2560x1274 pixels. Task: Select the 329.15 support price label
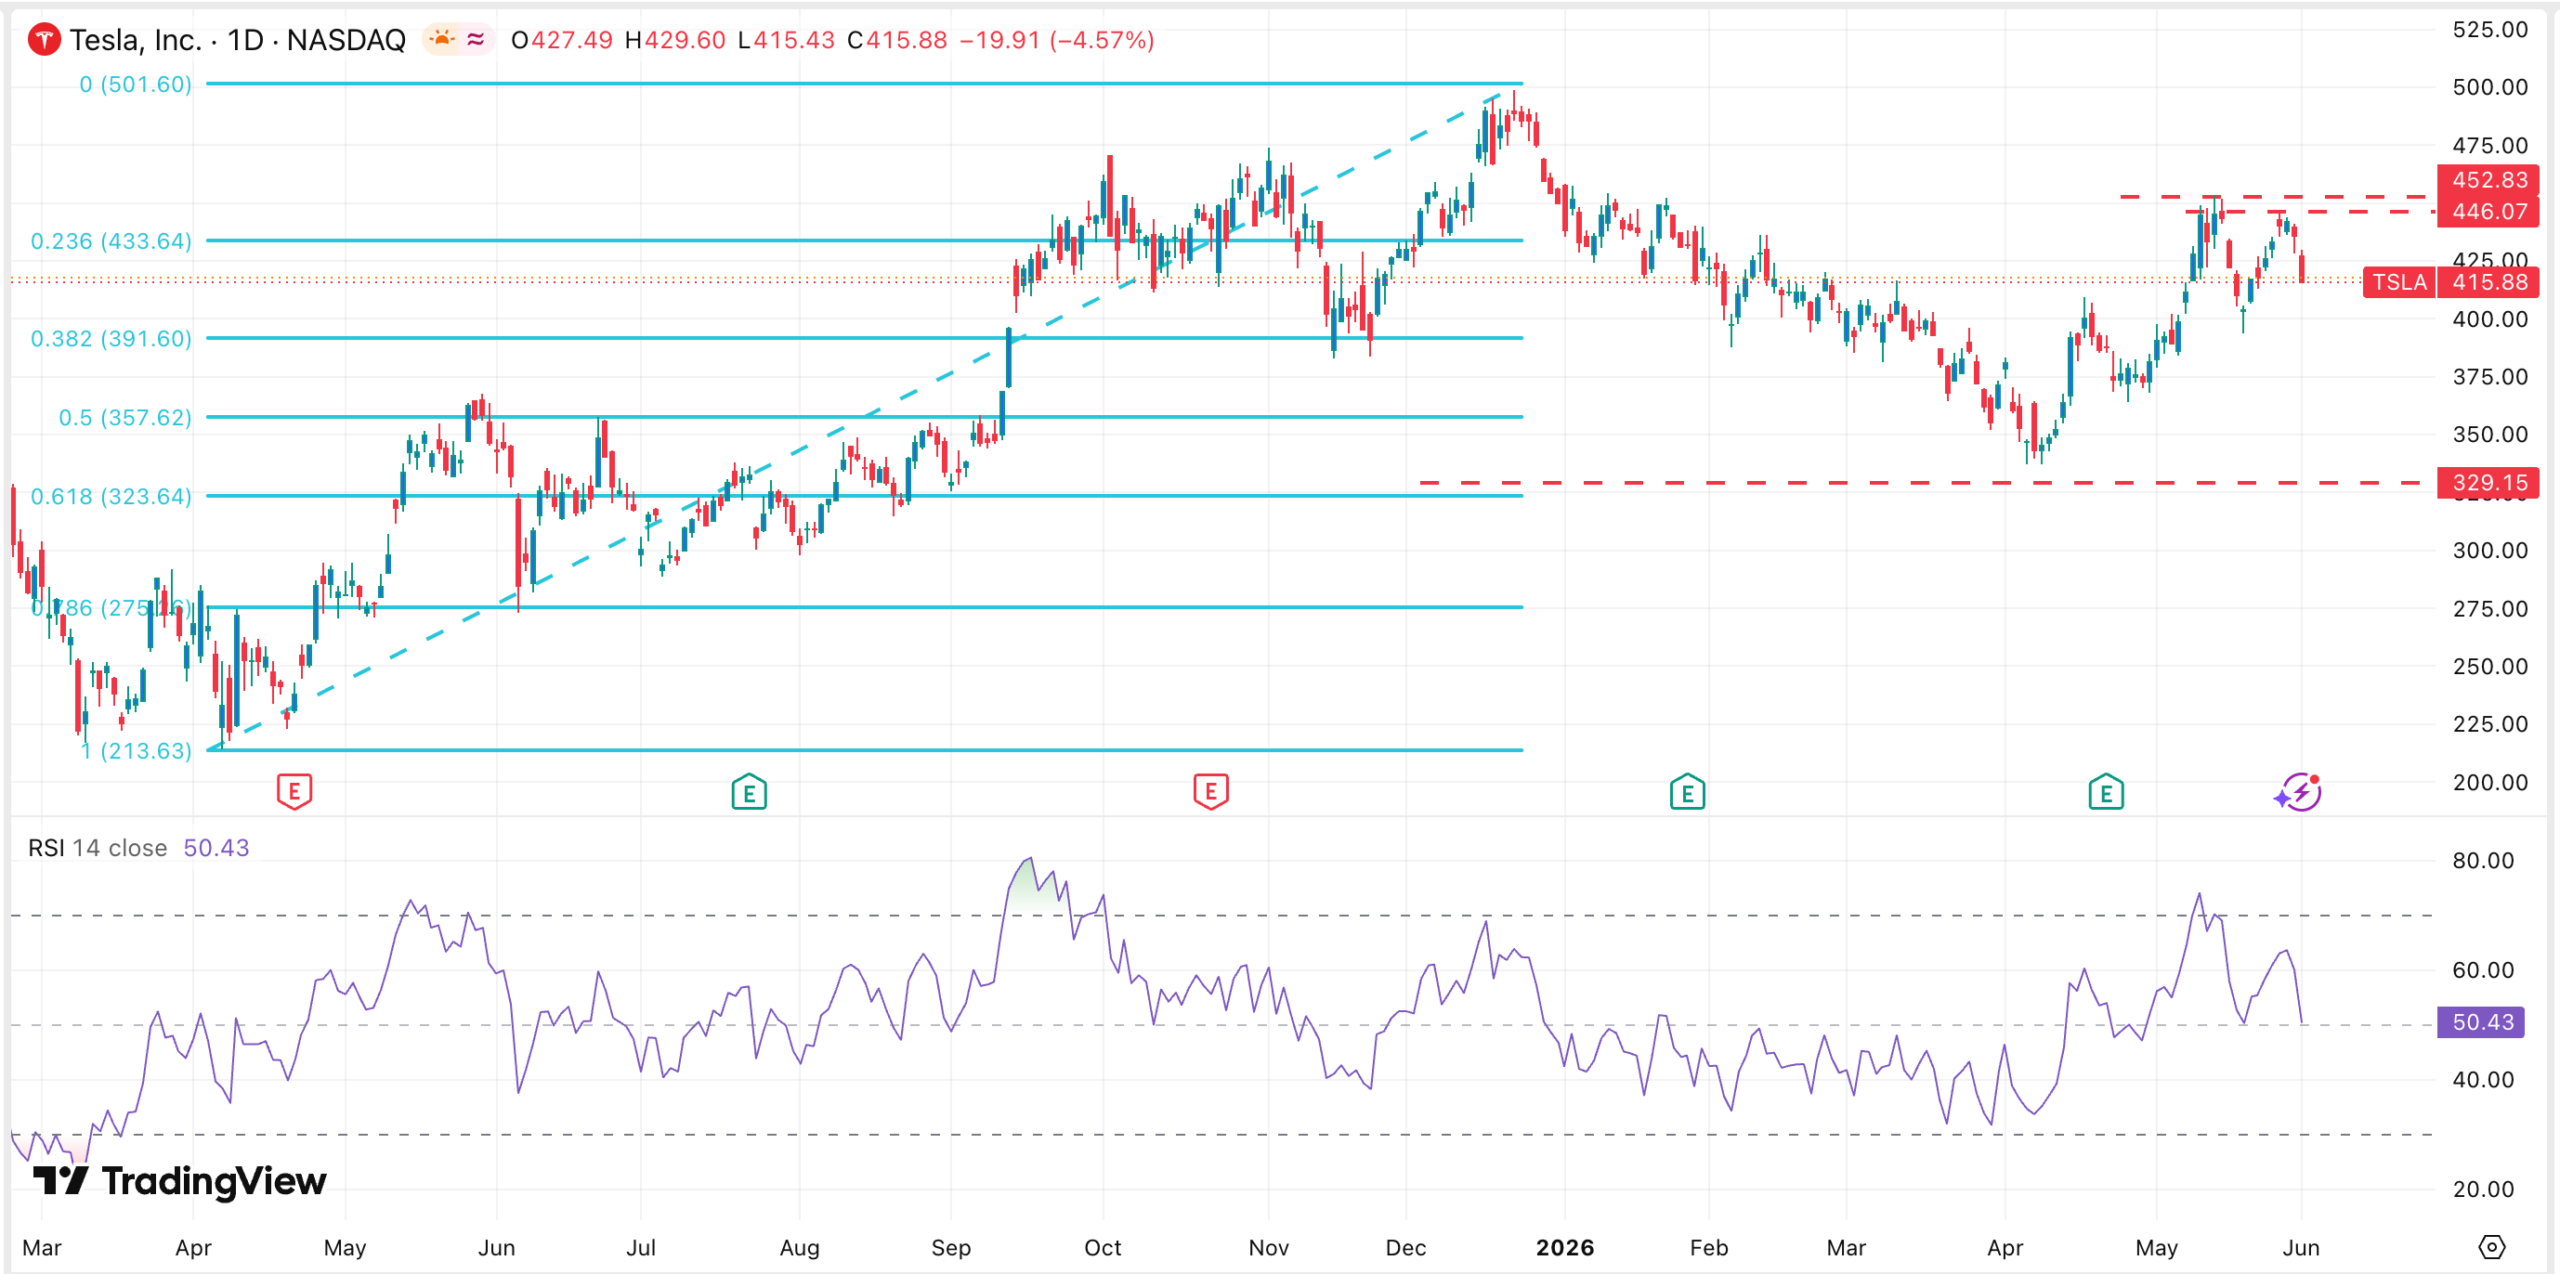2489,483
